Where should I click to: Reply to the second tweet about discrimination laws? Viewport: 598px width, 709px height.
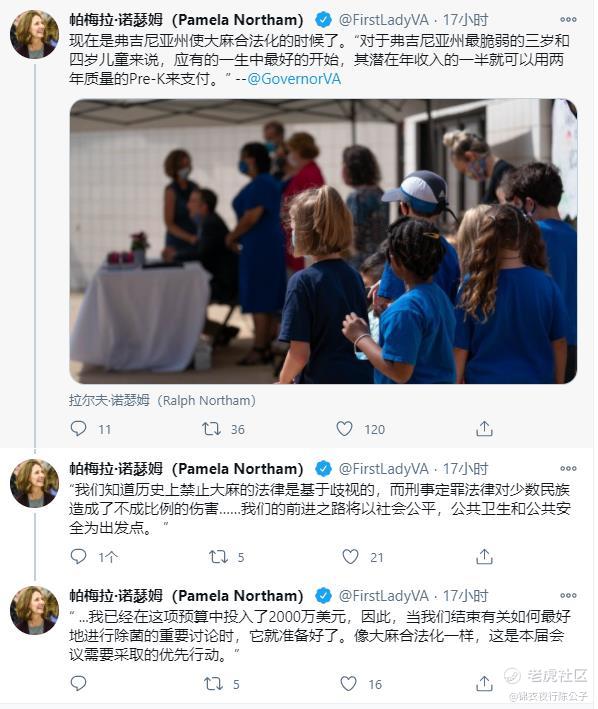coord(78,556)
